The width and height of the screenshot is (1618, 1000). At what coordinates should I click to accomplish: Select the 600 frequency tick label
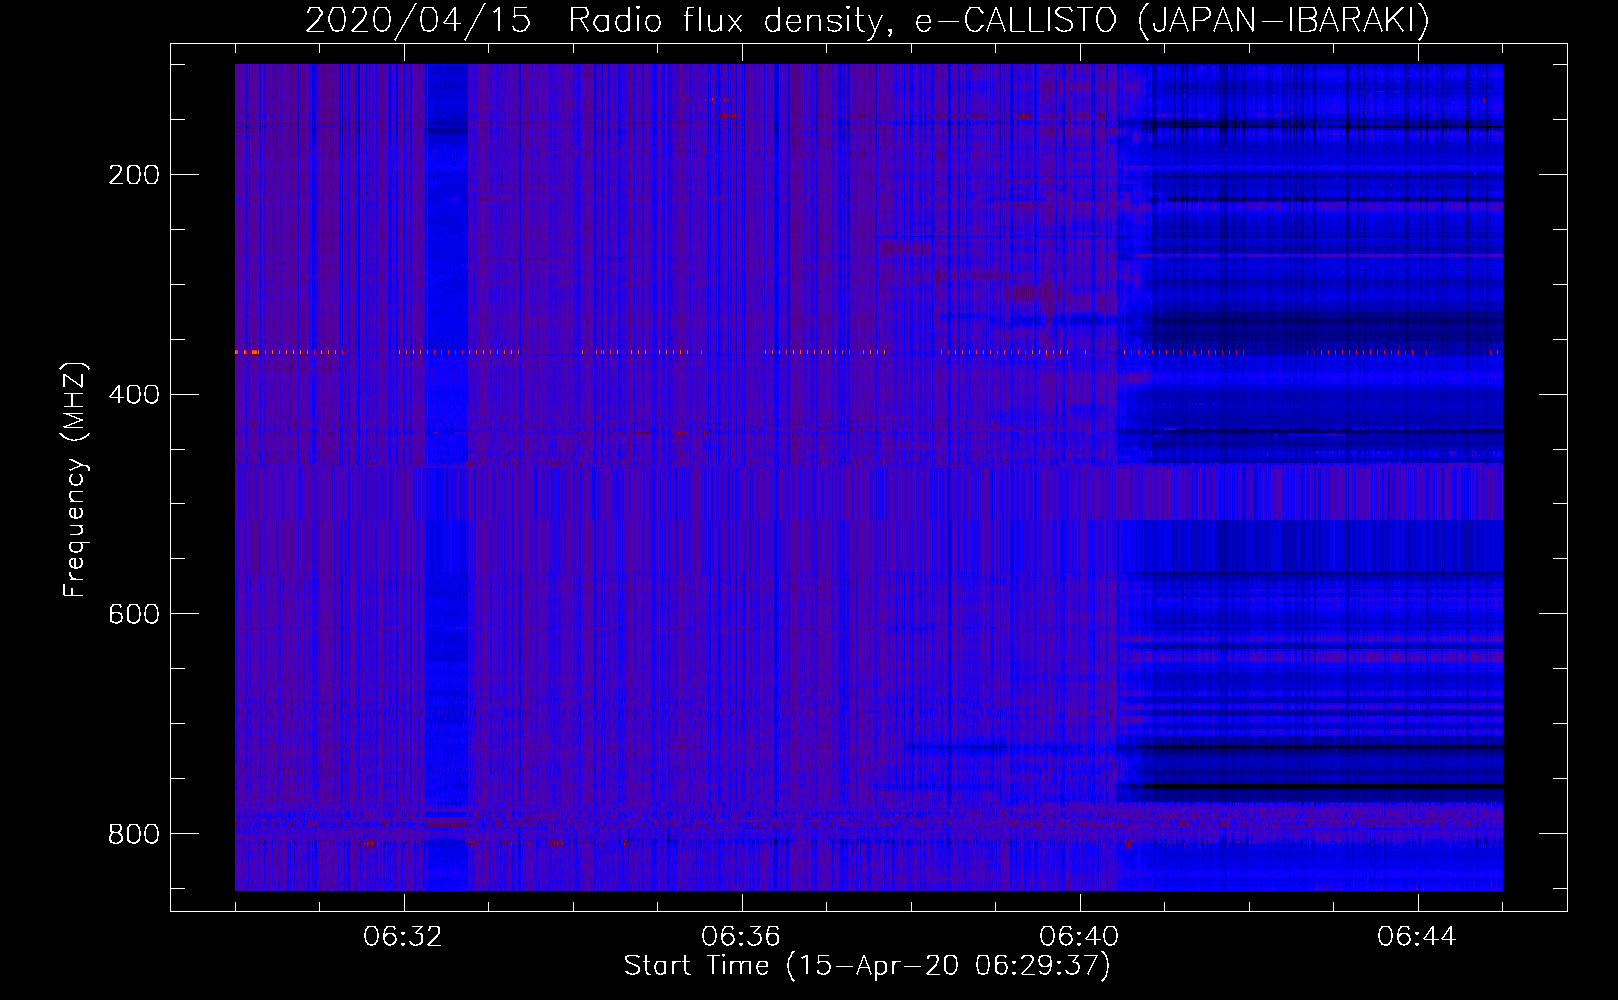pyautogui.click(x=134, y=613)
